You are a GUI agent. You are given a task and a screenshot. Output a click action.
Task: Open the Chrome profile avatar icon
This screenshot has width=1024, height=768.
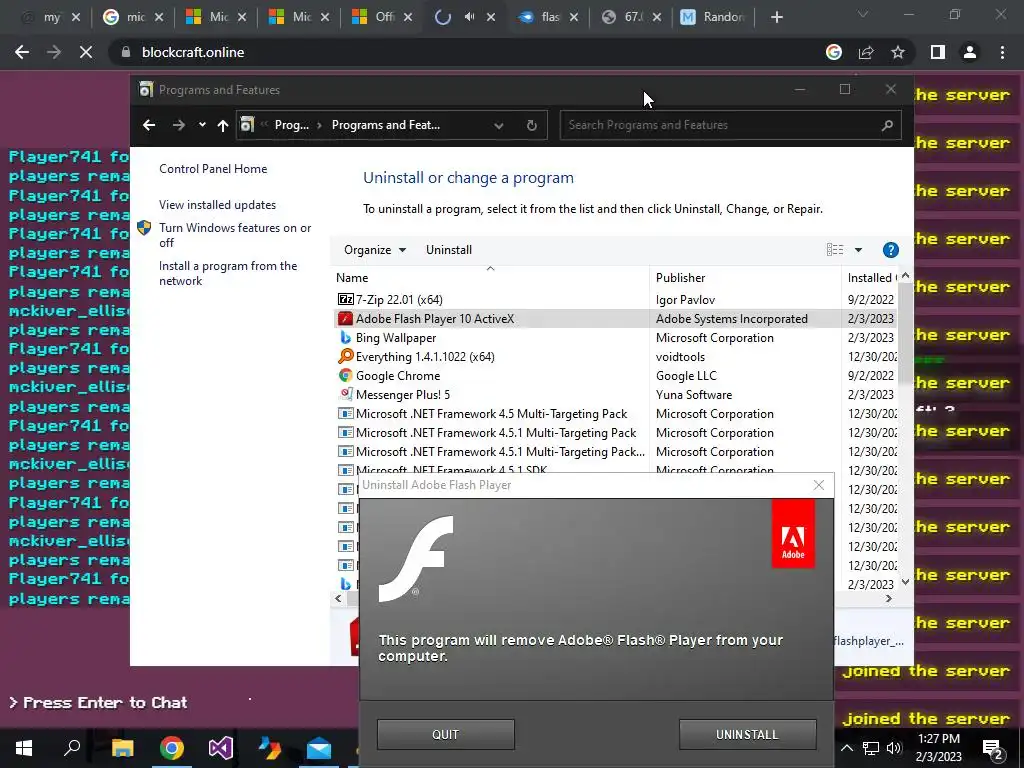click(x=970, y=52)
